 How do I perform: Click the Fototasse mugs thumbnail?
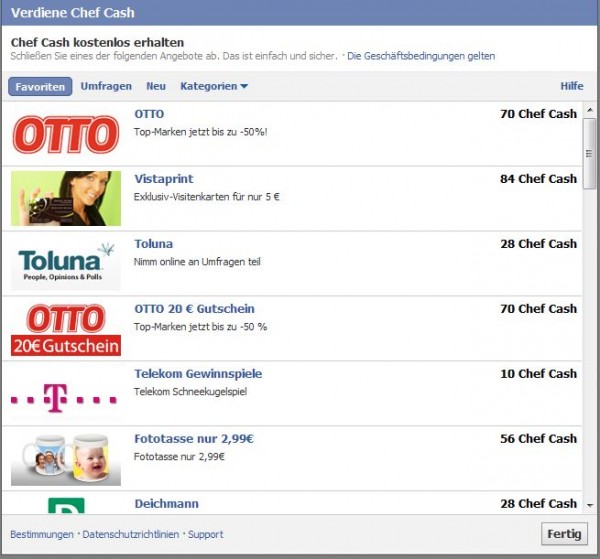pyautogui.click(x=65, y=458)
